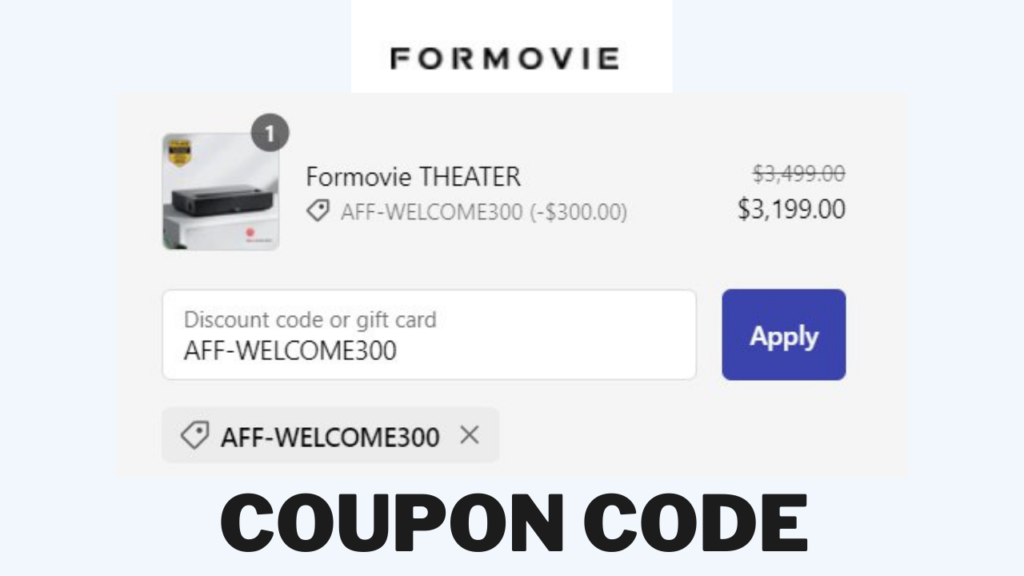Click the Formovie THEATER product thumbnail
Viewport: 1024px width, 576px height.
point(220,192)
